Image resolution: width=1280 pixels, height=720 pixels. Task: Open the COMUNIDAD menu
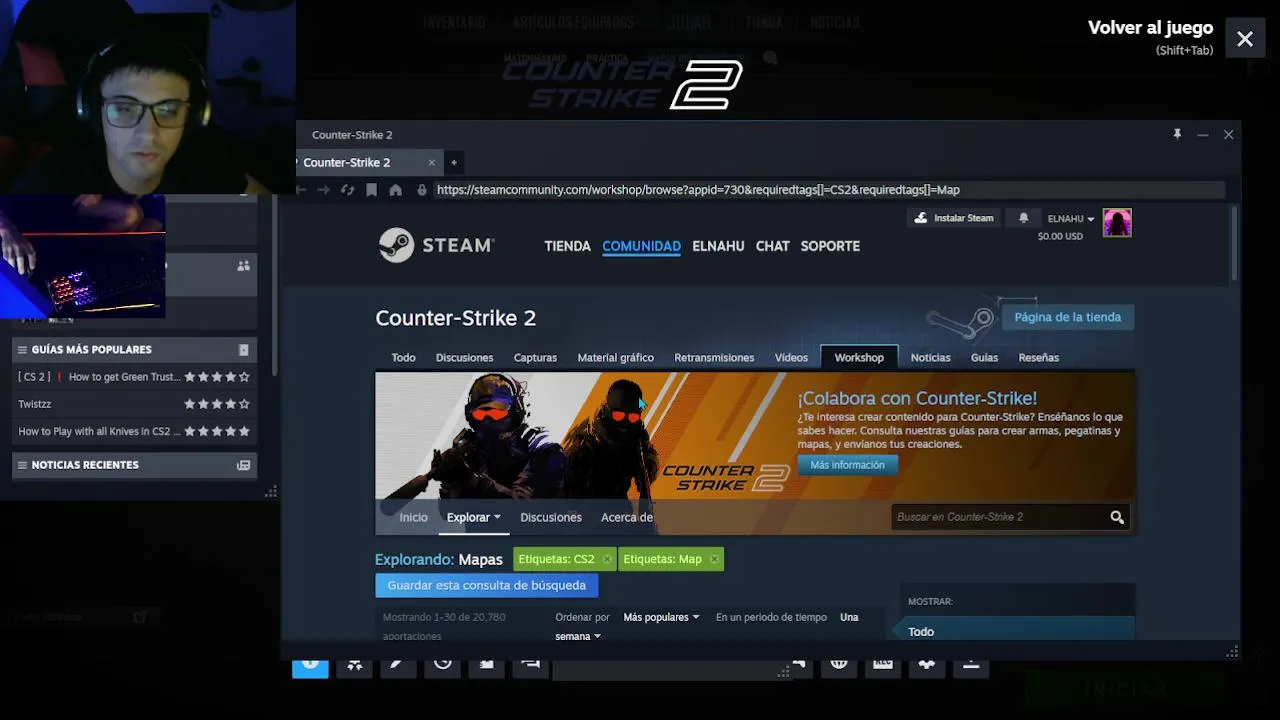tap(641, 246)
